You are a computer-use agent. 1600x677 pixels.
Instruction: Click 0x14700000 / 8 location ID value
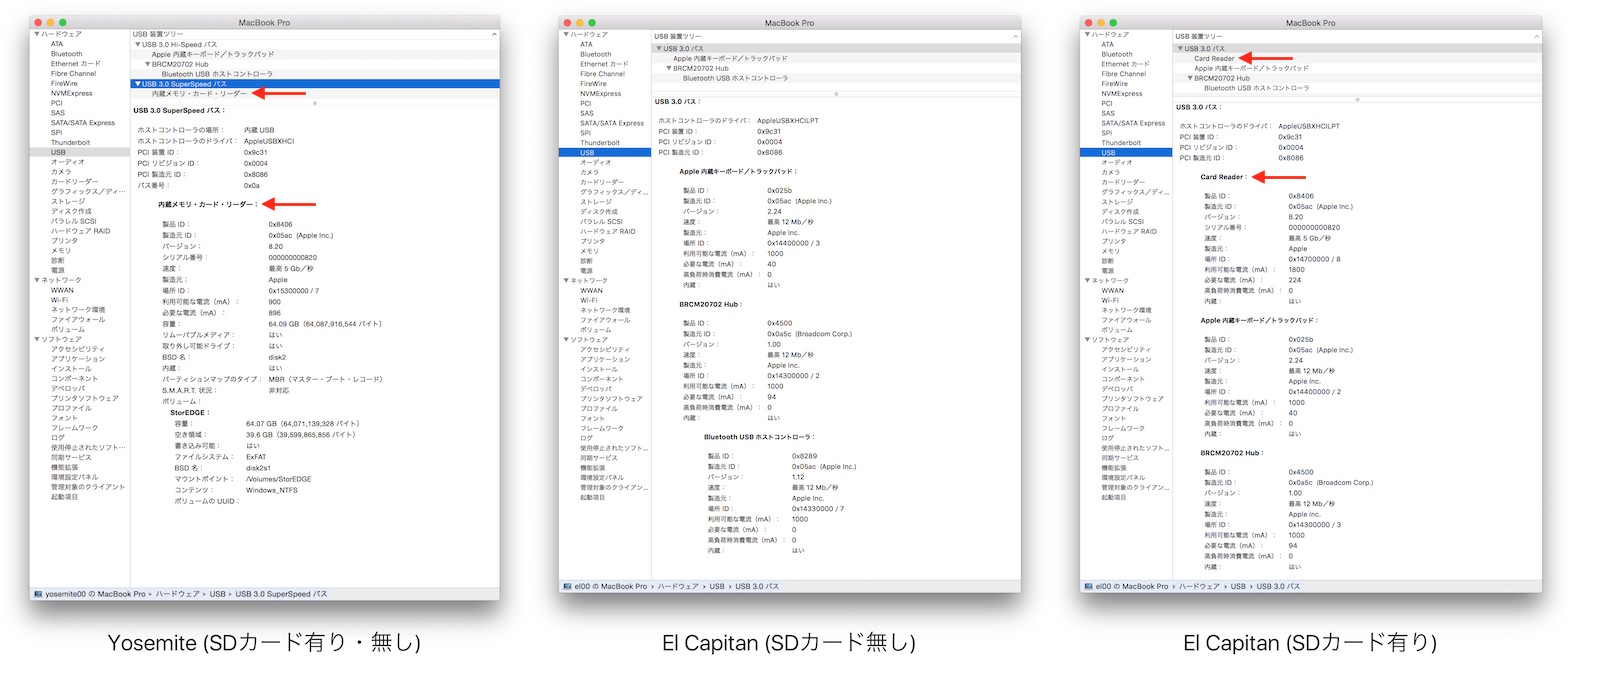(1314, 259)
